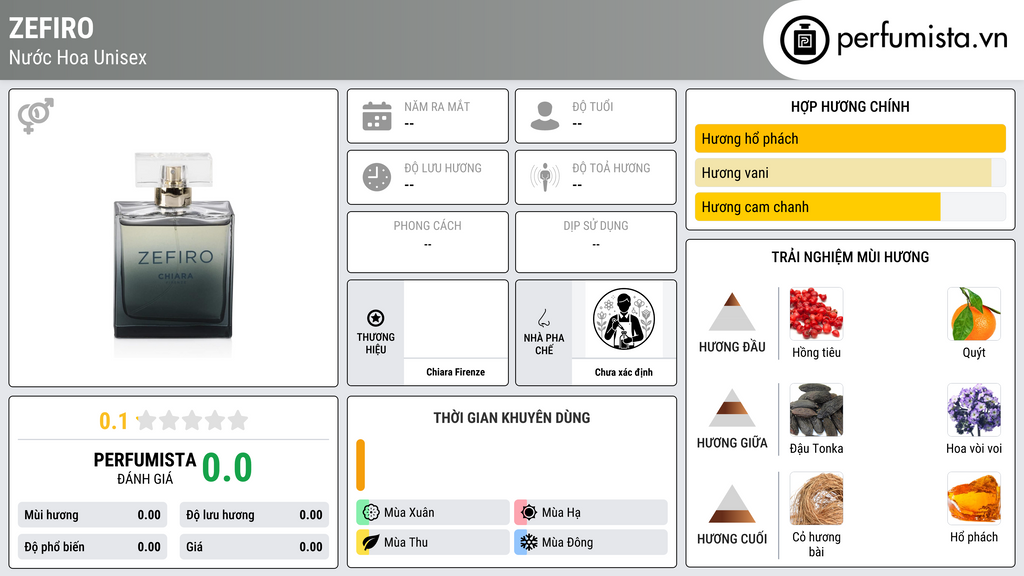This screenshot has width=1024, height=576.
Task: Click the perfumista.vn bottle logo
Action: coord(805,40)
